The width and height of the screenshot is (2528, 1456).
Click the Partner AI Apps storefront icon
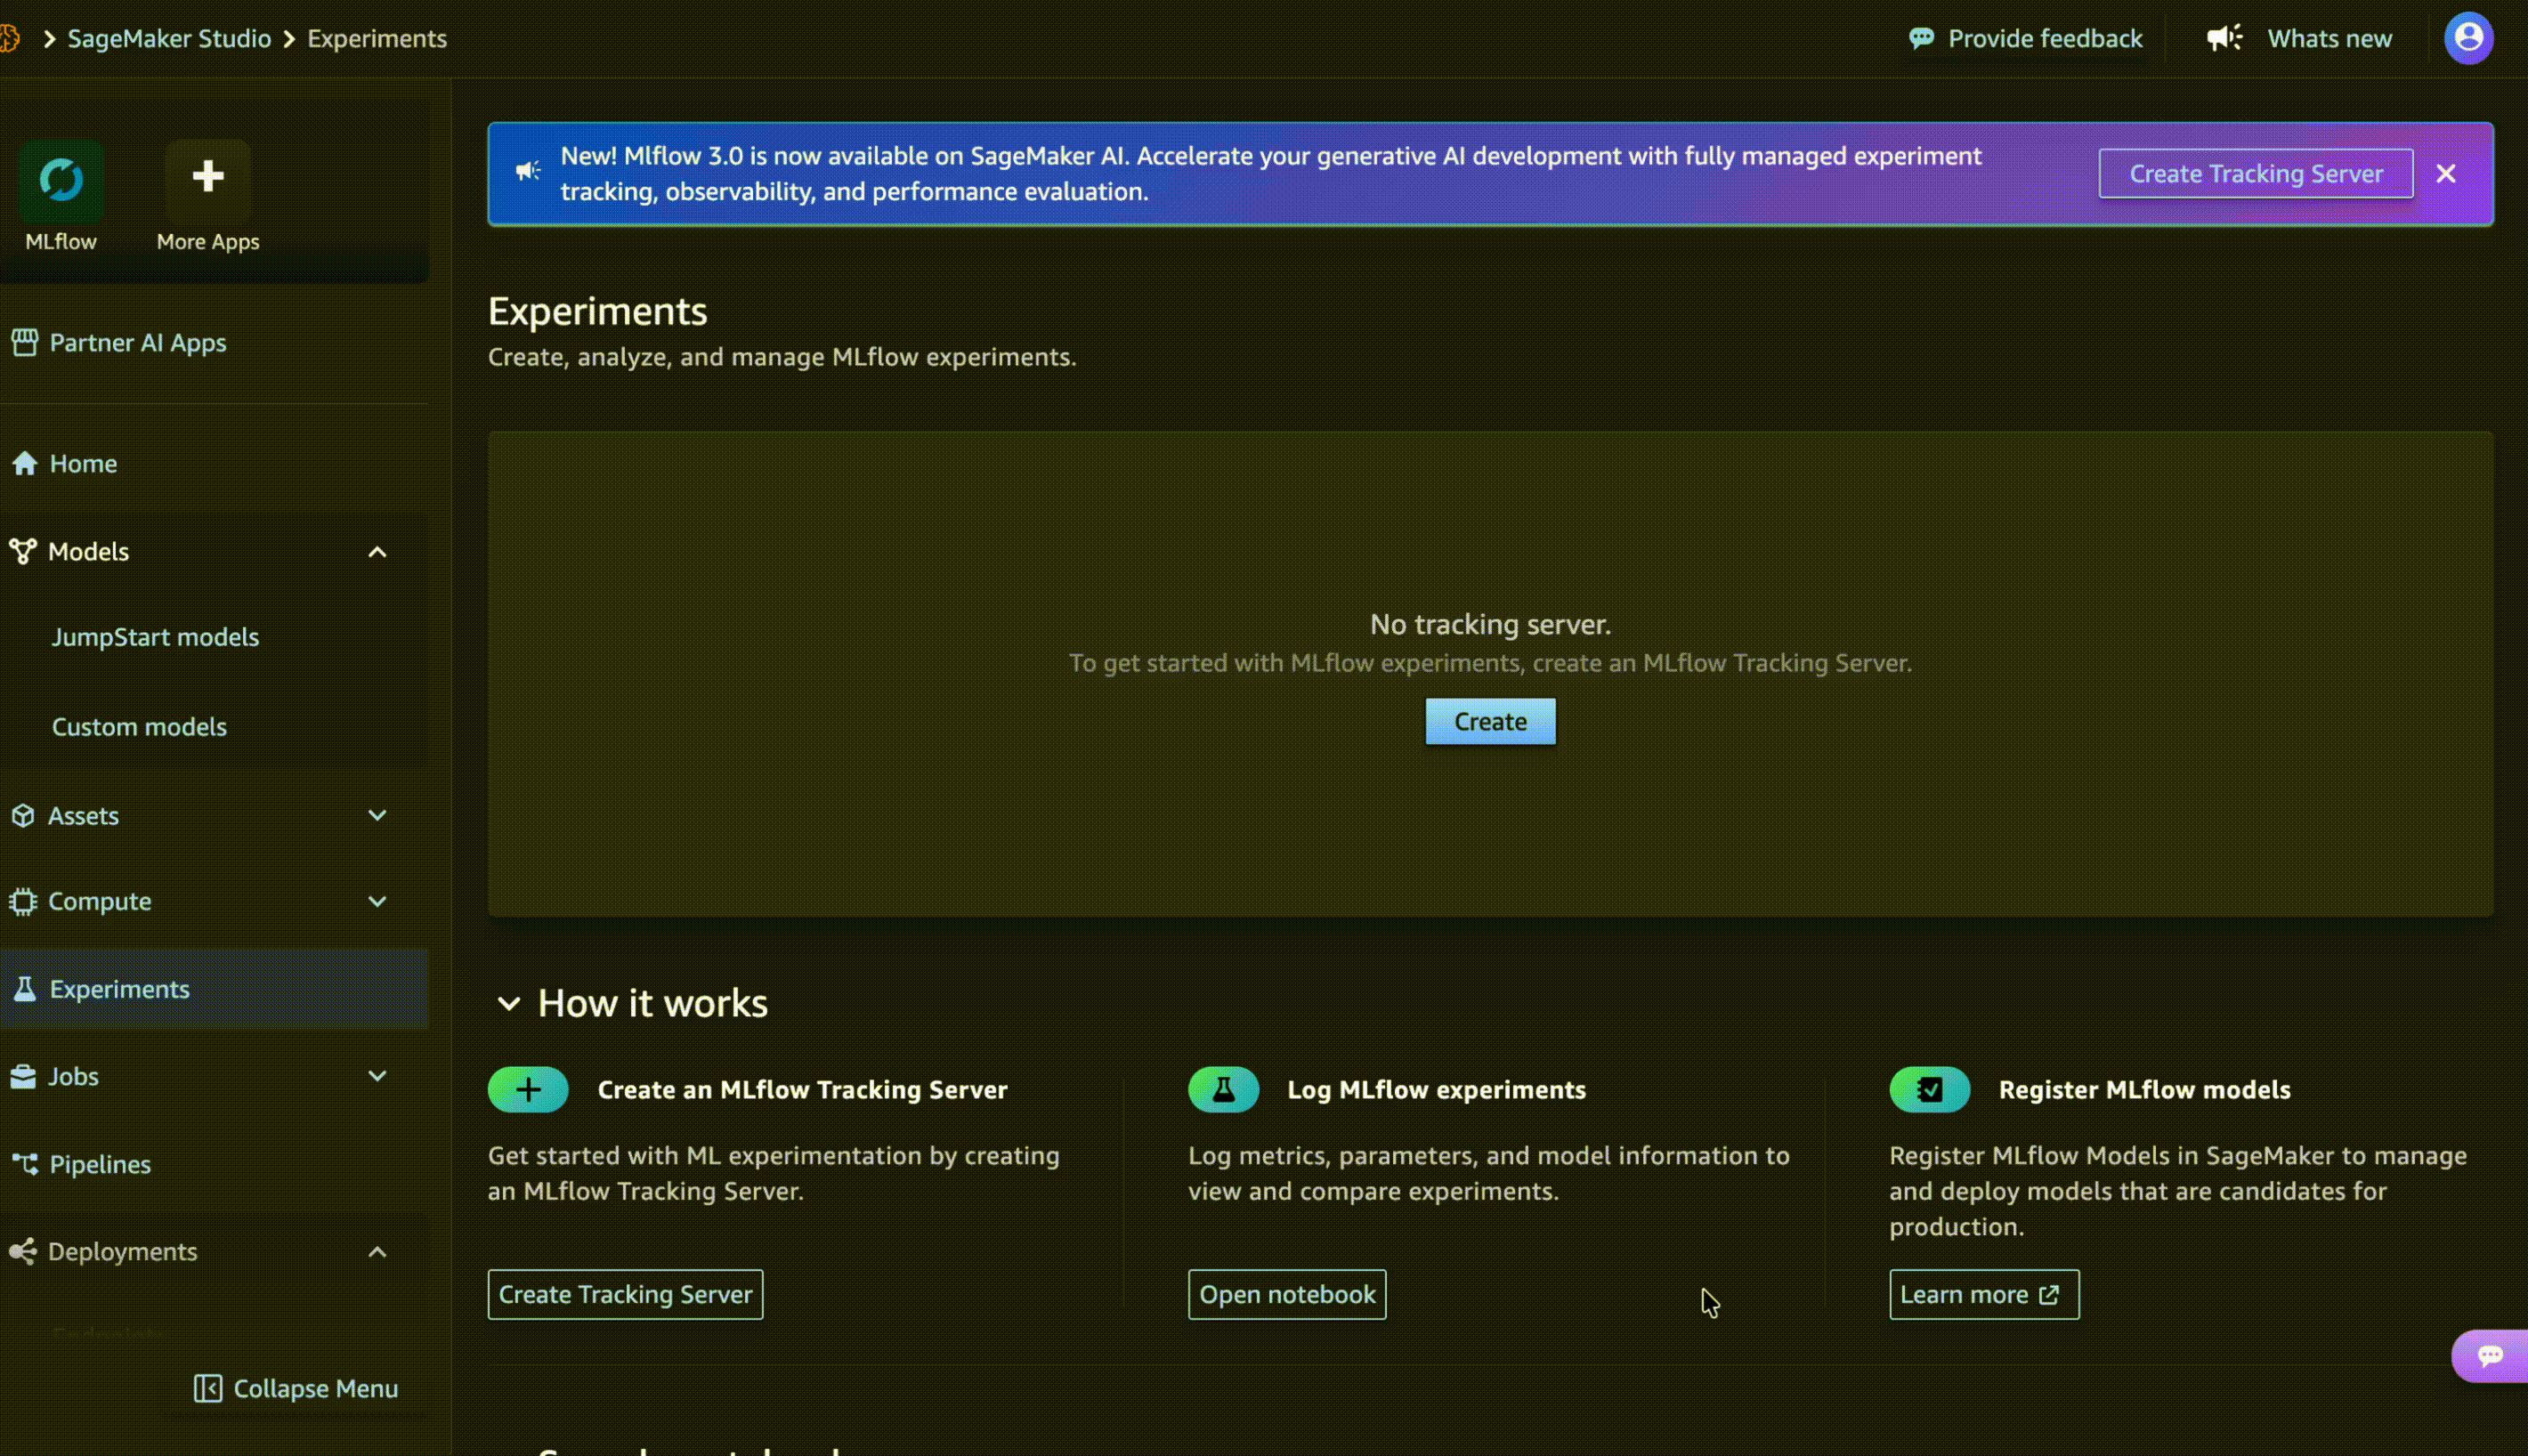coord(24,342)
